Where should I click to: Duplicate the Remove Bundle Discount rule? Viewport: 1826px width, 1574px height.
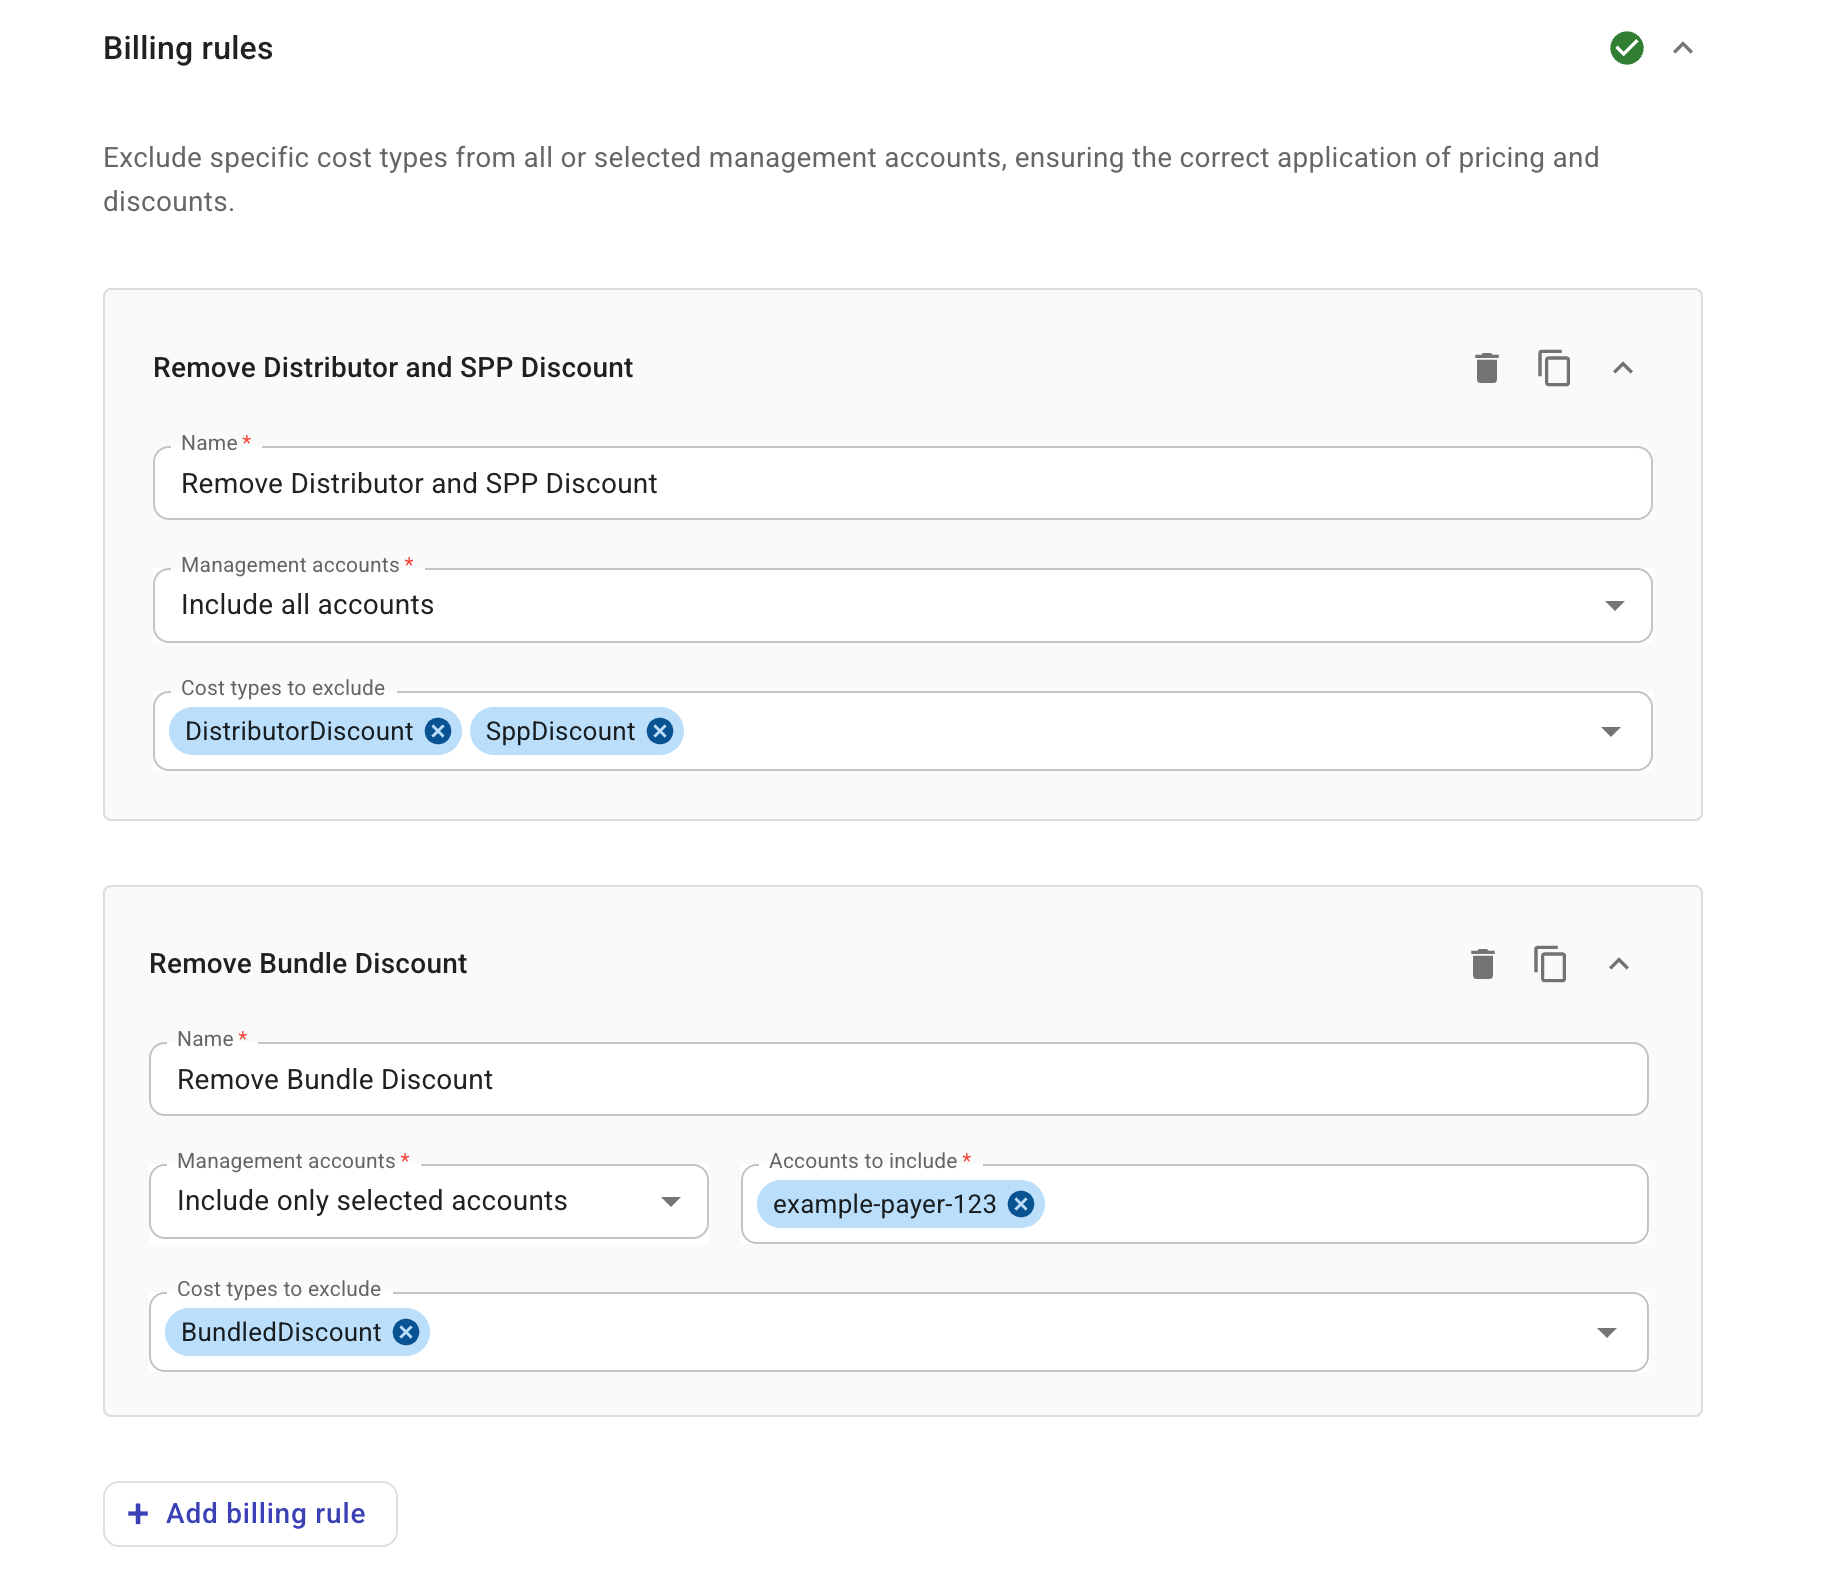[x=1550, y=963]
